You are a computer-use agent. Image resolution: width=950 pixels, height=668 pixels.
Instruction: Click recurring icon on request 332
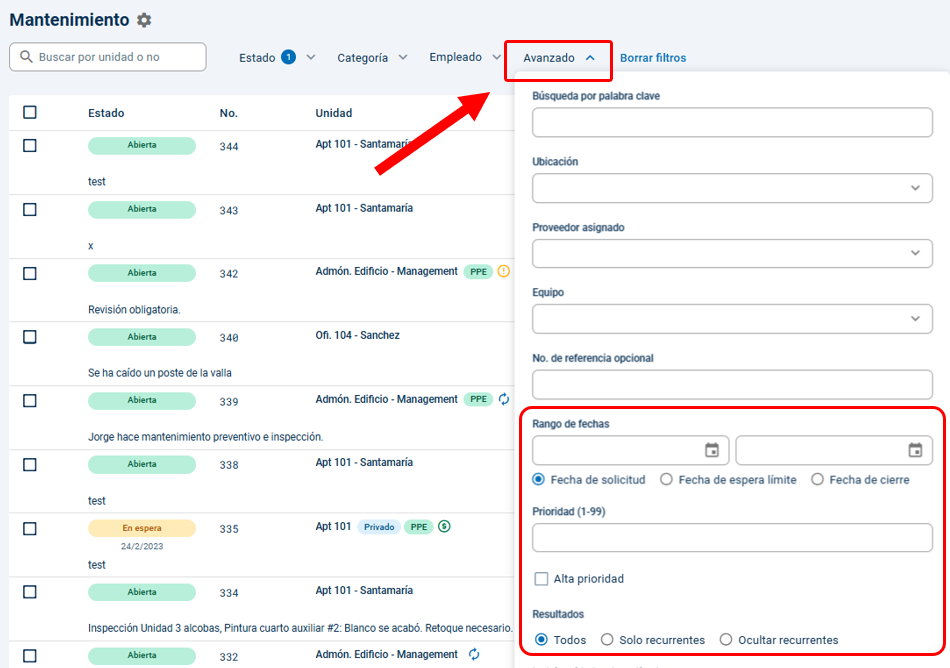[474, 654]
